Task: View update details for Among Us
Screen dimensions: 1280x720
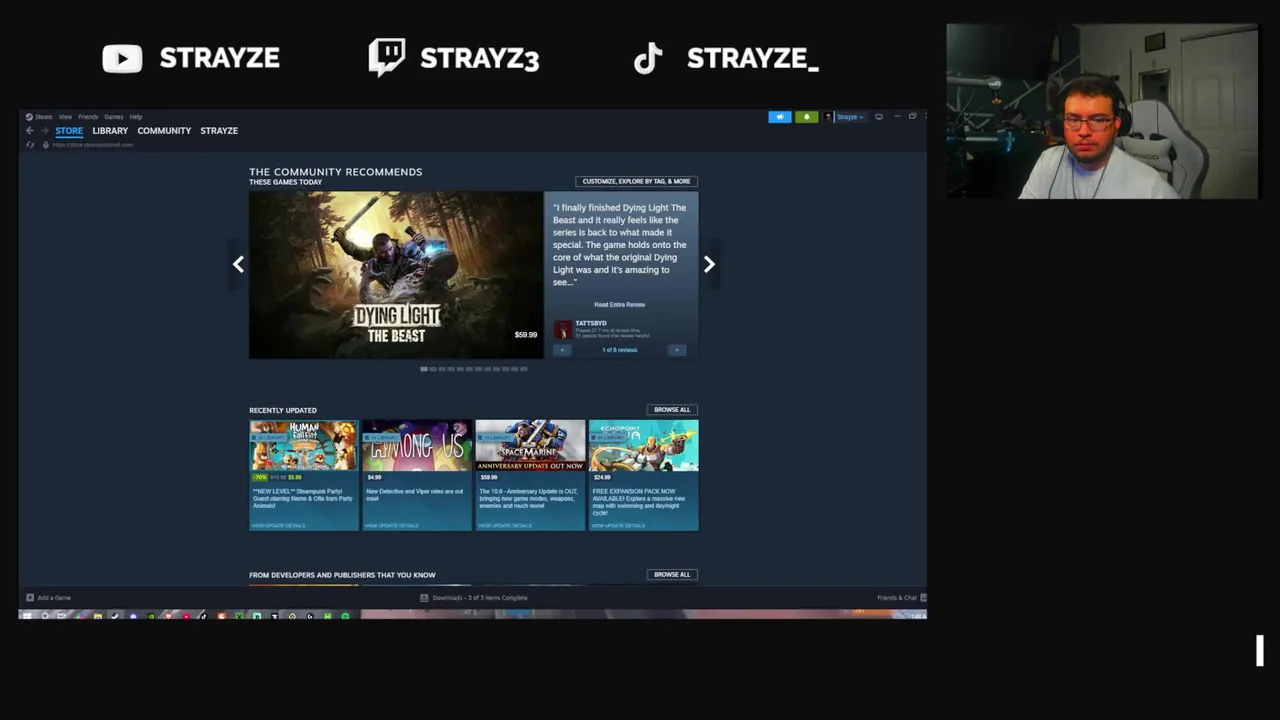Action: (x=392, y=526)
